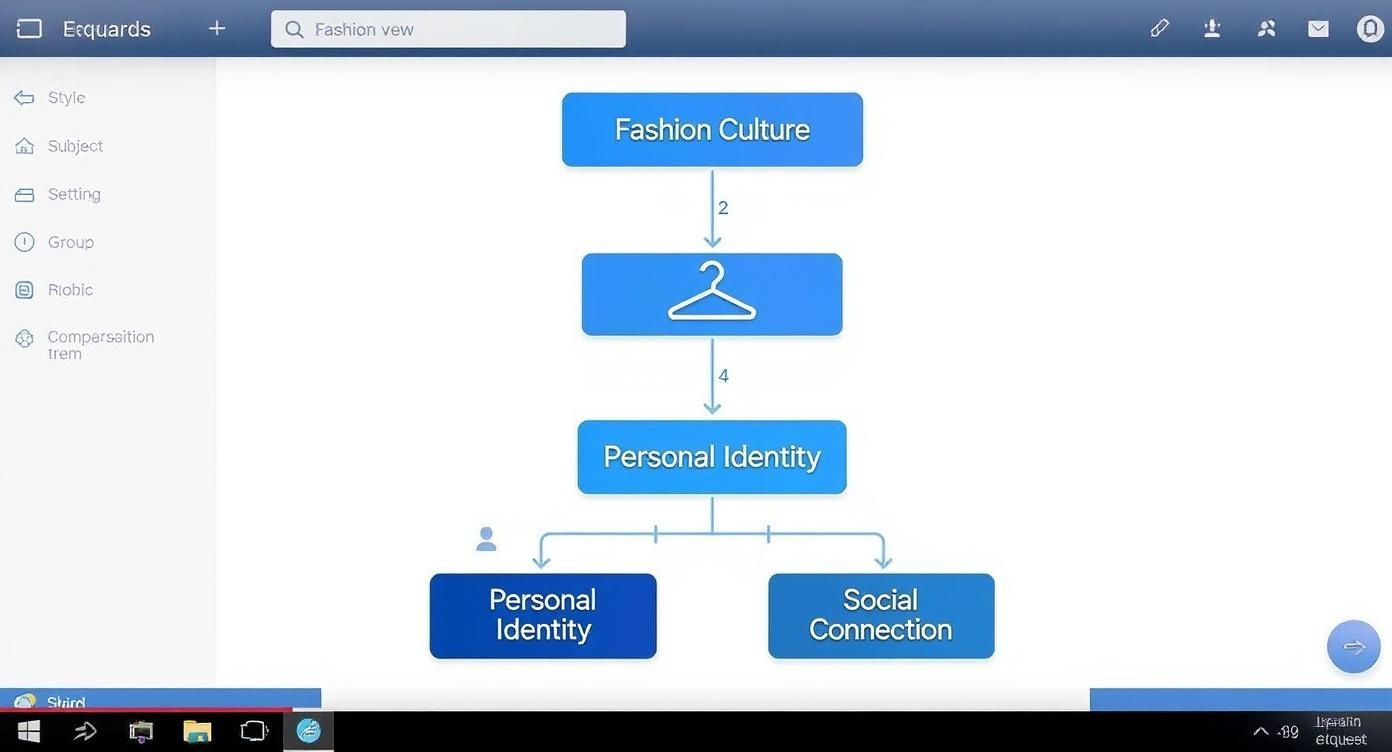This screenshot has width=1392, height=752.
Task: Click the upload icon in the toolbar
Action: click(x=1212, y=28)
